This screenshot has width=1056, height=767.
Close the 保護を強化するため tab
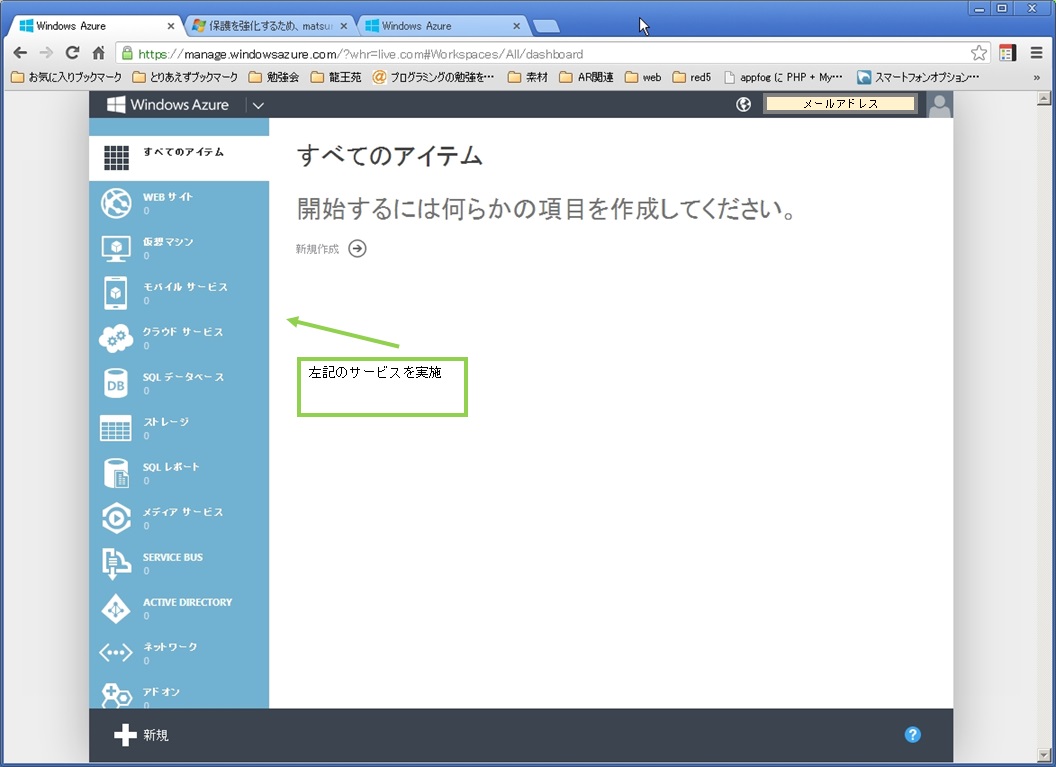click(x=343, y=26)
